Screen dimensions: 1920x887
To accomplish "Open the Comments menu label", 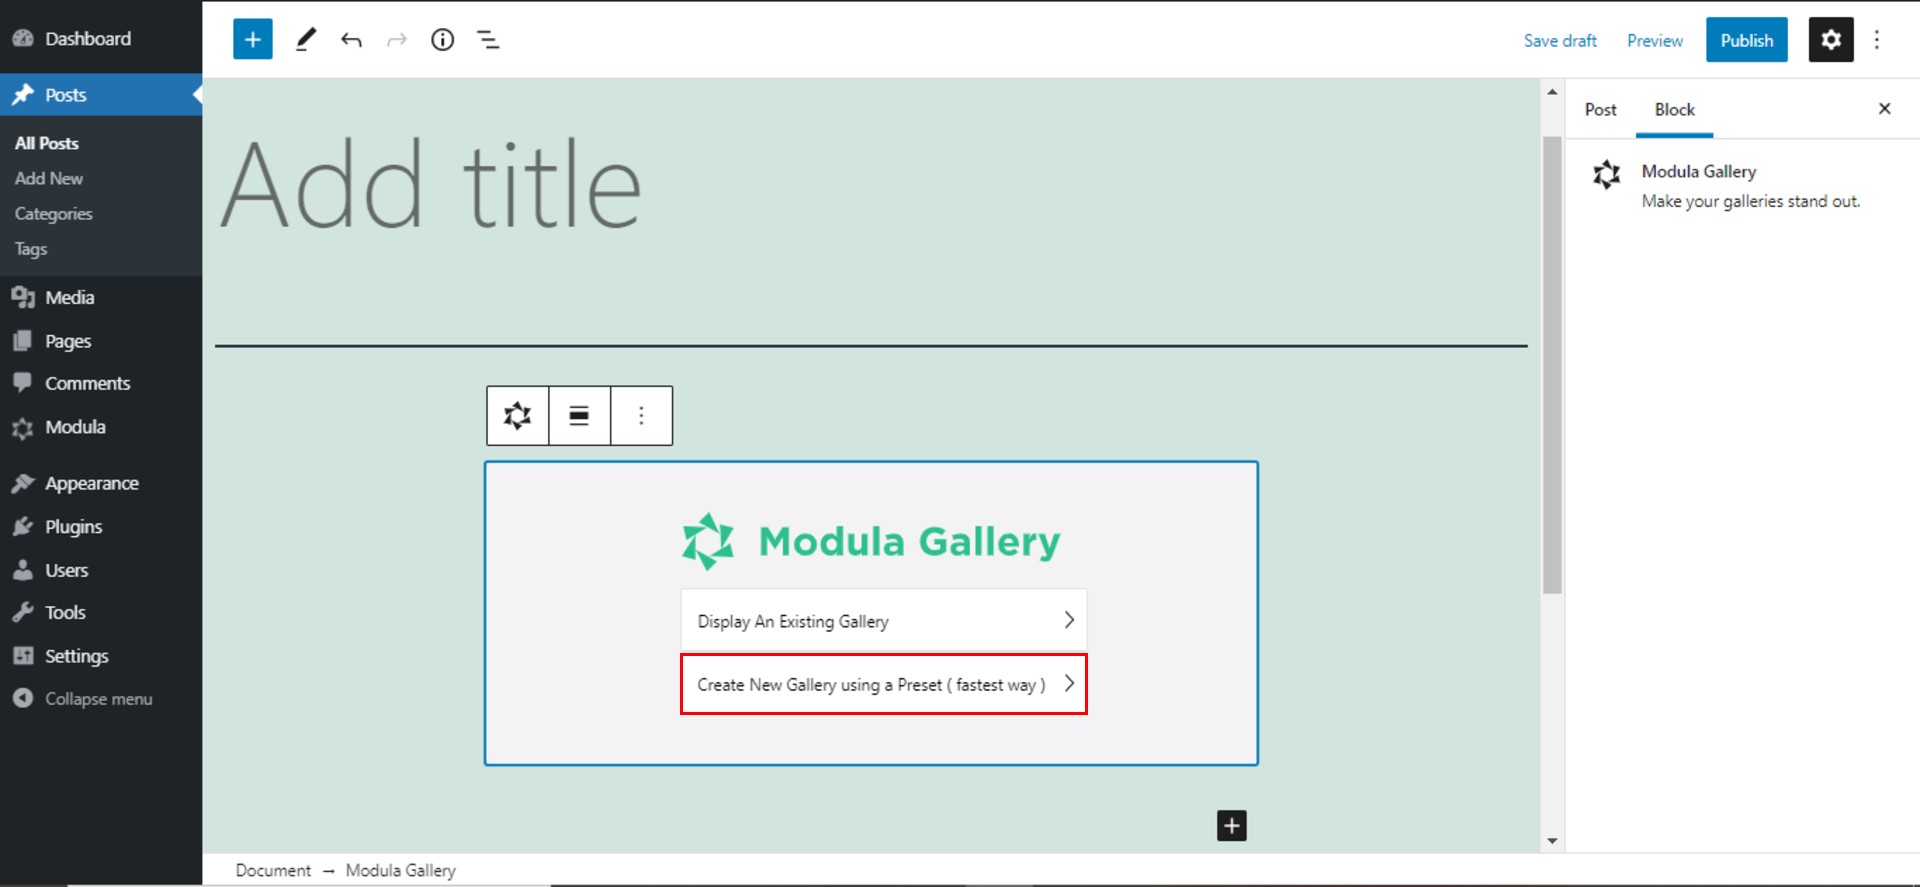I will pos(88,383).
